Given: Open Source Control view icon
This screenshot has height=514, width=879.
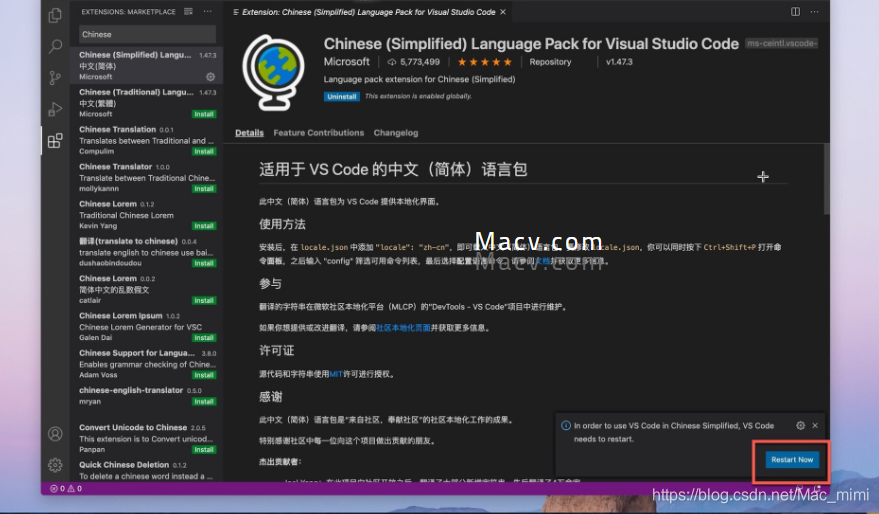Looking at the screenshot, I should click(55, 77).
